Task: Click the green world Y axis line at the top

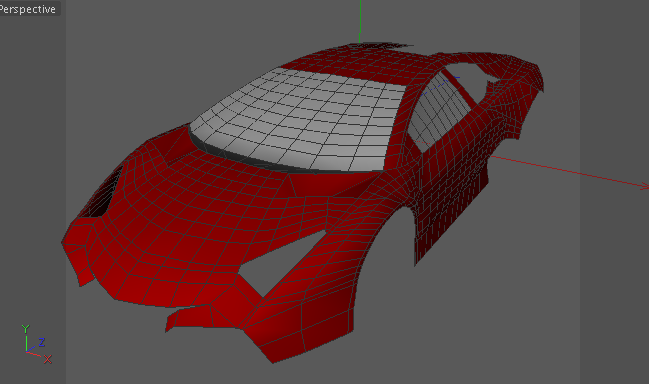Action: [360, 21]
